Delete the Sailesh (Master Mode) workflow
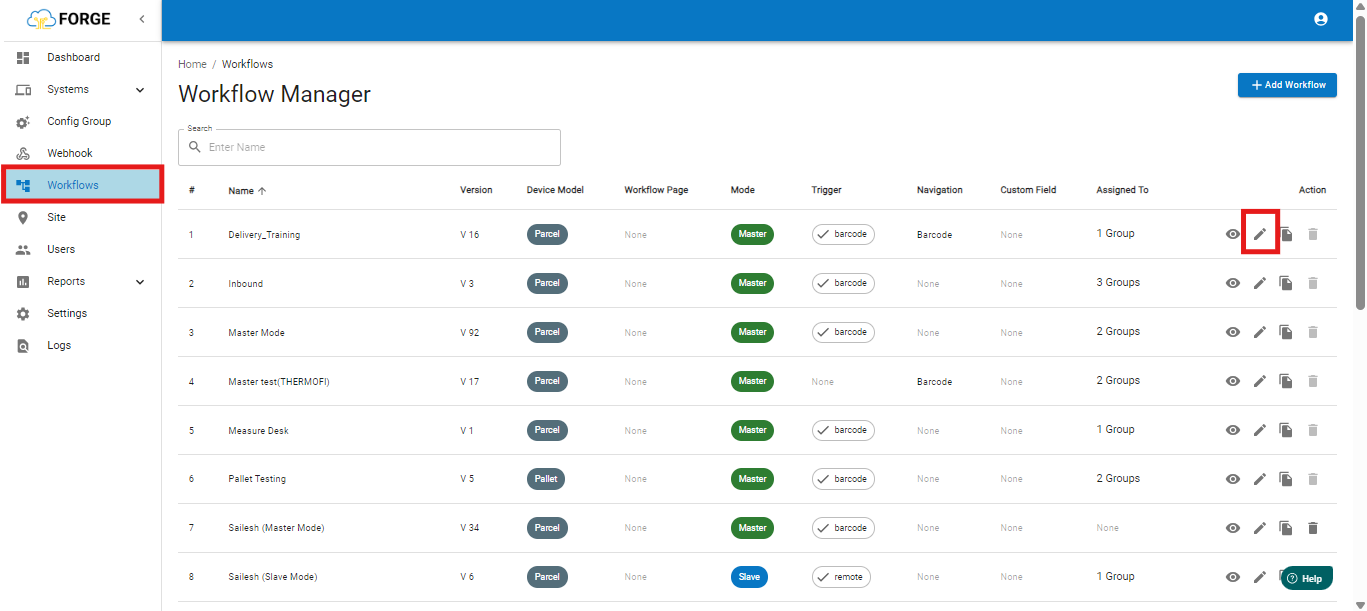Image resolution: width=1367 pixels, height=611 pixels. tap(1313, 528)
